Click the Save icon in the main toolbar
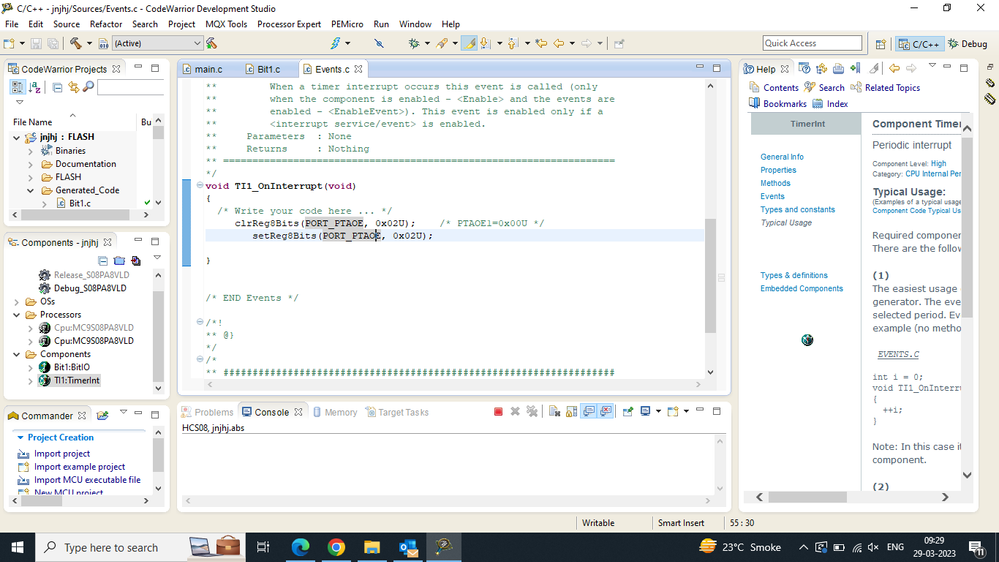The height and width of the screenshot is (562, 999). (x=36, y=43)
